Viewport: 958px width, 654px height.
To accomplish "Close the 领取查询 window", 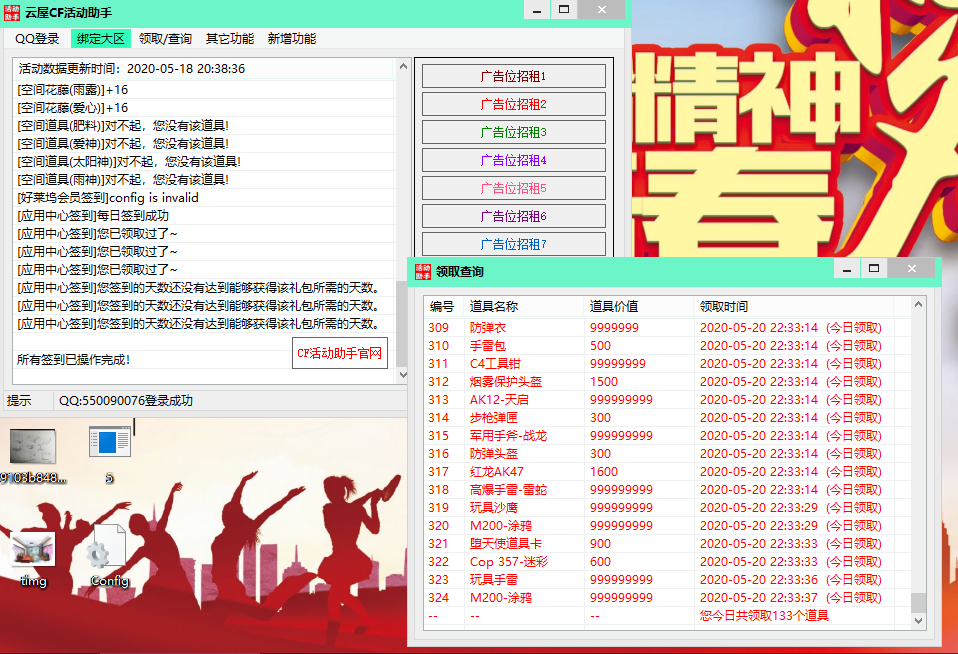I will click(x=912, y=270).
